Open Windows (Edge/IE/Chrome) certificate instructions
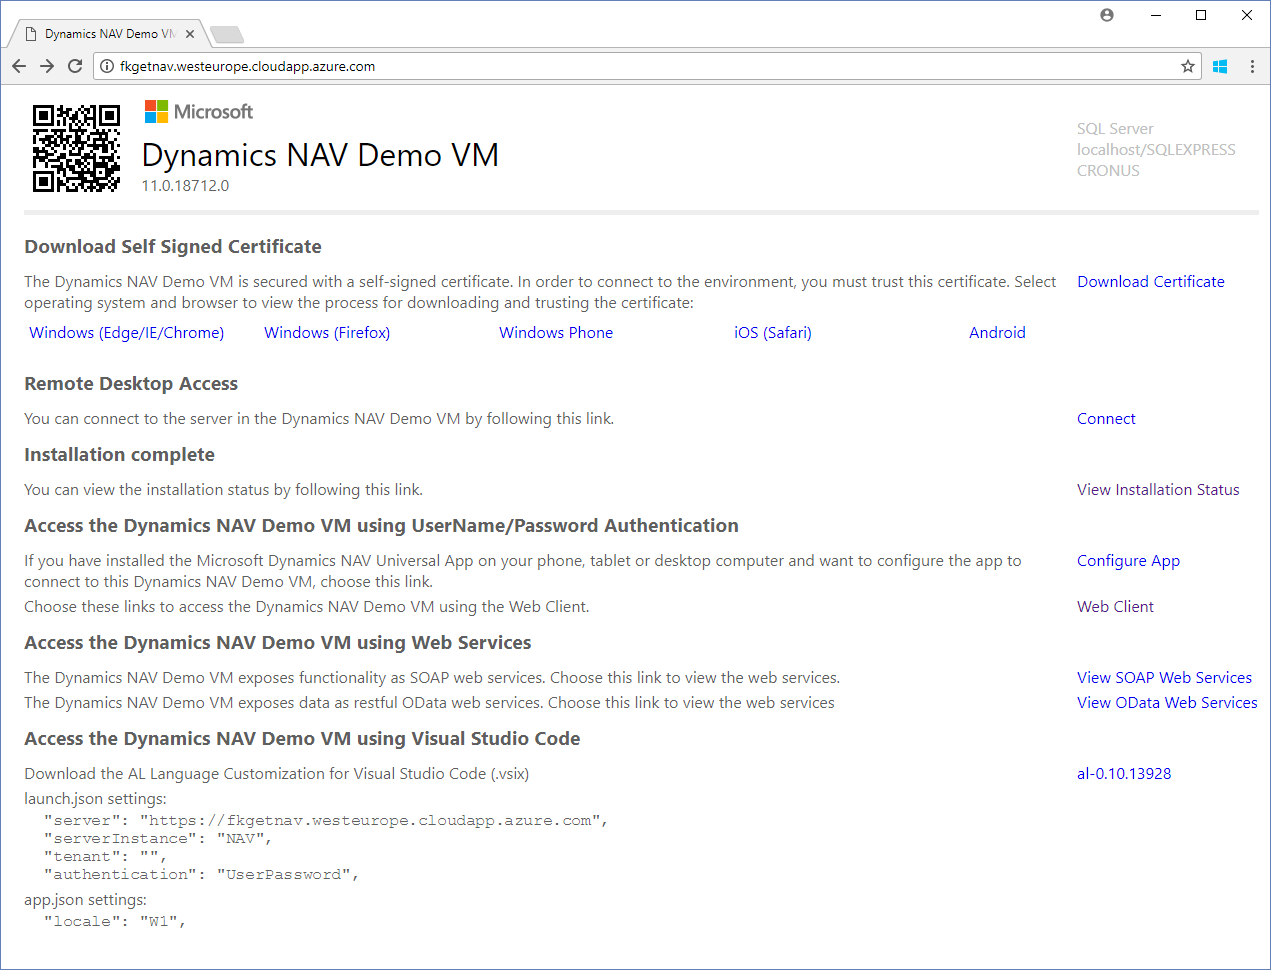The height and width of the screenshot is (970, 1271). pos(126,333)
